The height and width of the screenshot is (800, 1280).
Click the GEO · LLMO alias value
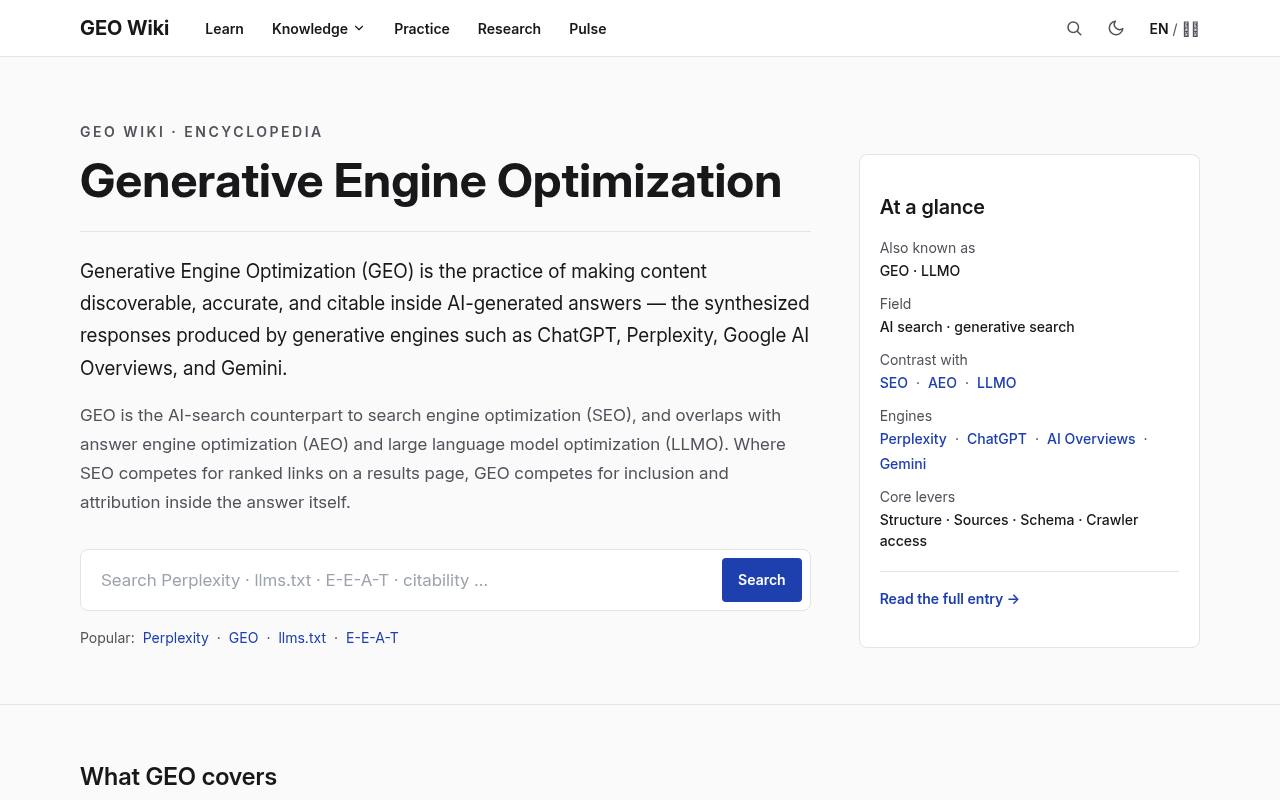coord(920,271)
